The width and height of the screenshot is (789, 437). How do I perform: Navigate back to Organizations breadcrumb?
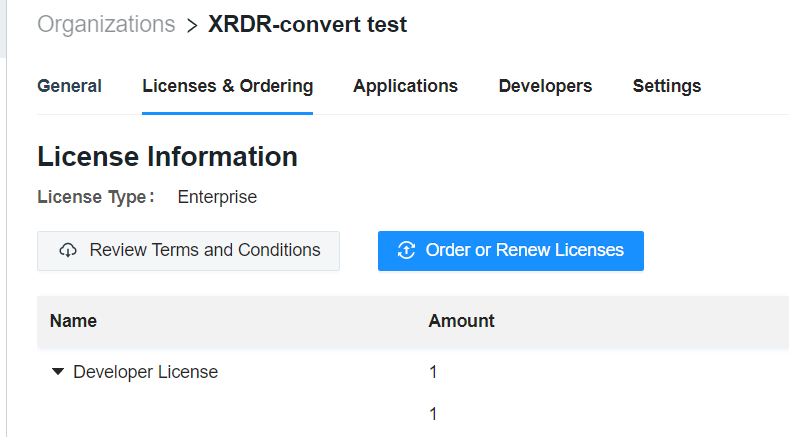(x=106, y=25)
